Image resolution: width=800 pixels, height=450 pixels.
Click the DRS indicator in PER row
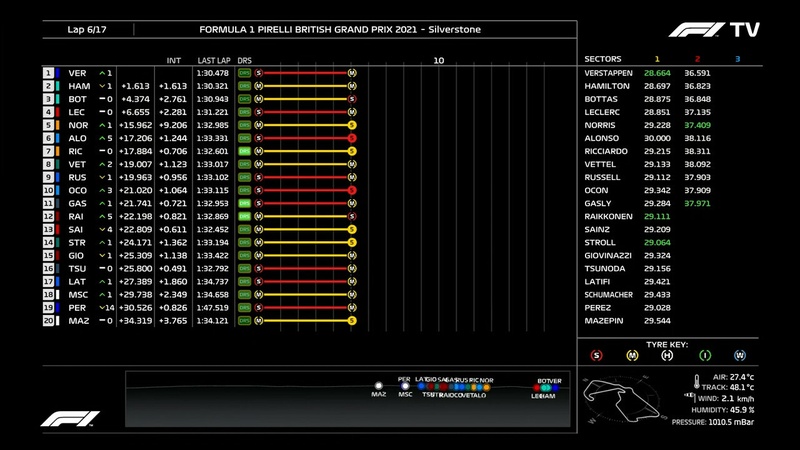244,308
